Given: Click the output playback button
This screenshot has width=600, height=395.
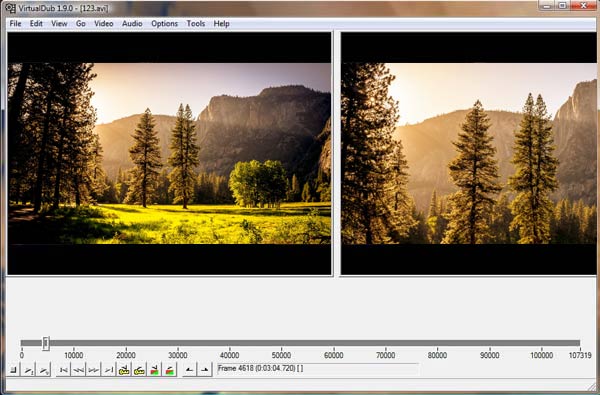Looking at the screenshot, I should click(44, 370).
